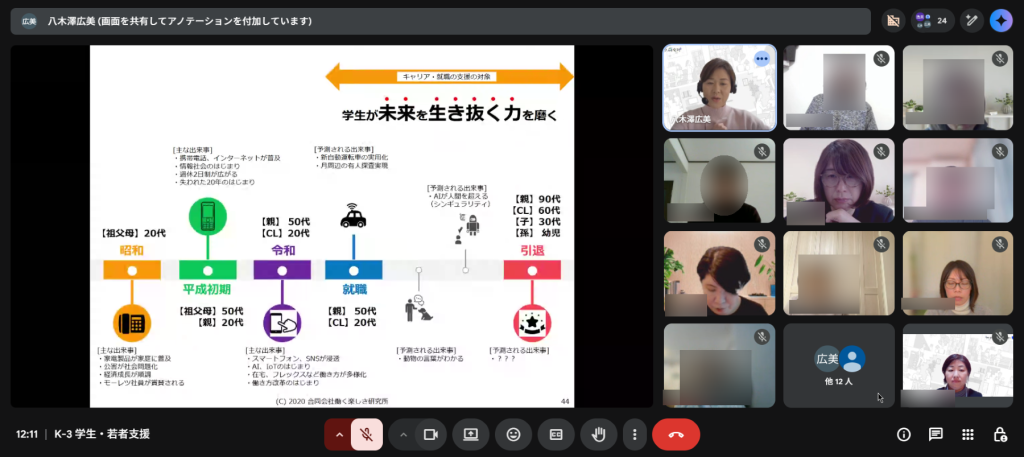Click the 他 12 人 participants tile
The image size is (1024, 457).
tap(838, 365)
